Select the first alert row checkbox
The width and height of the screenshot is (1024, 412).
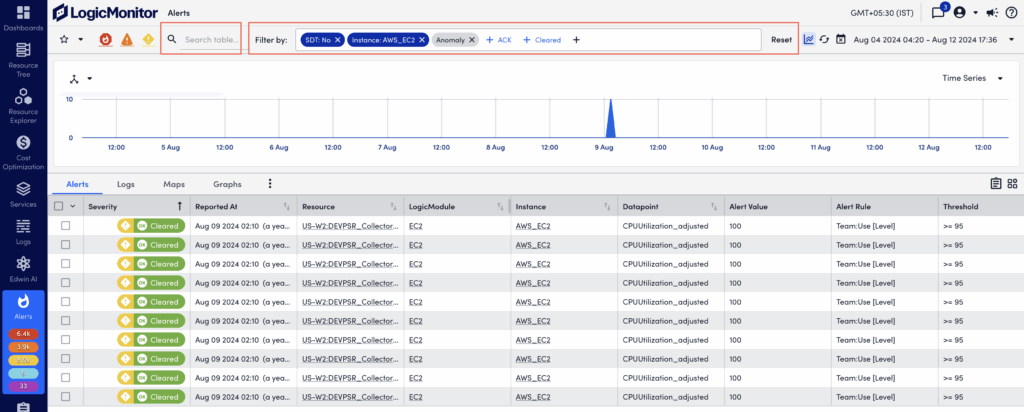coord(66,226)
